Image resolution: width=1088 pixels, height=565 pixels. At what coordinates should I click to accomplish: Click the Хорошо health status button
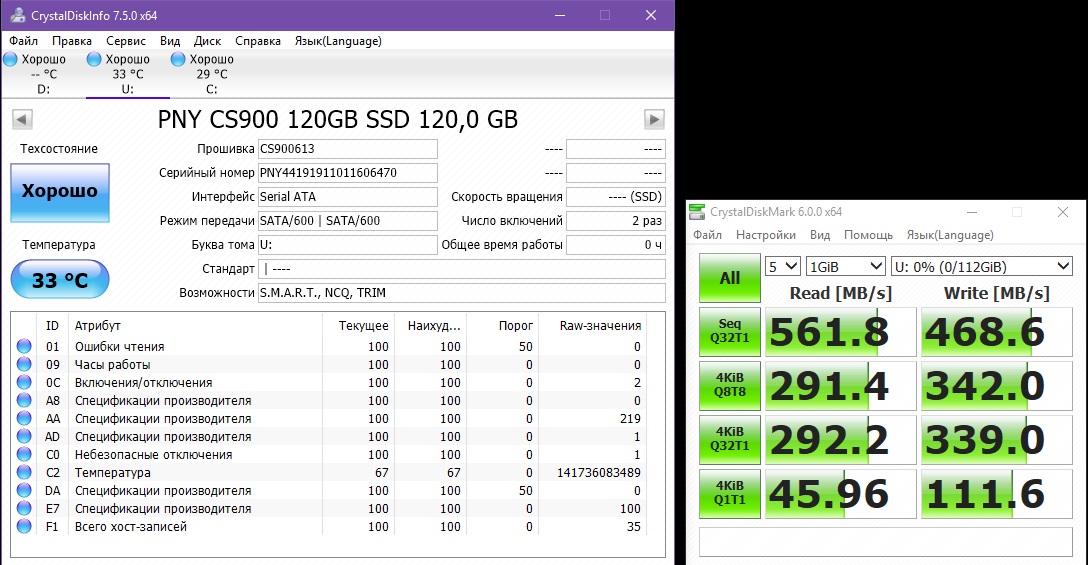(60, 193)
